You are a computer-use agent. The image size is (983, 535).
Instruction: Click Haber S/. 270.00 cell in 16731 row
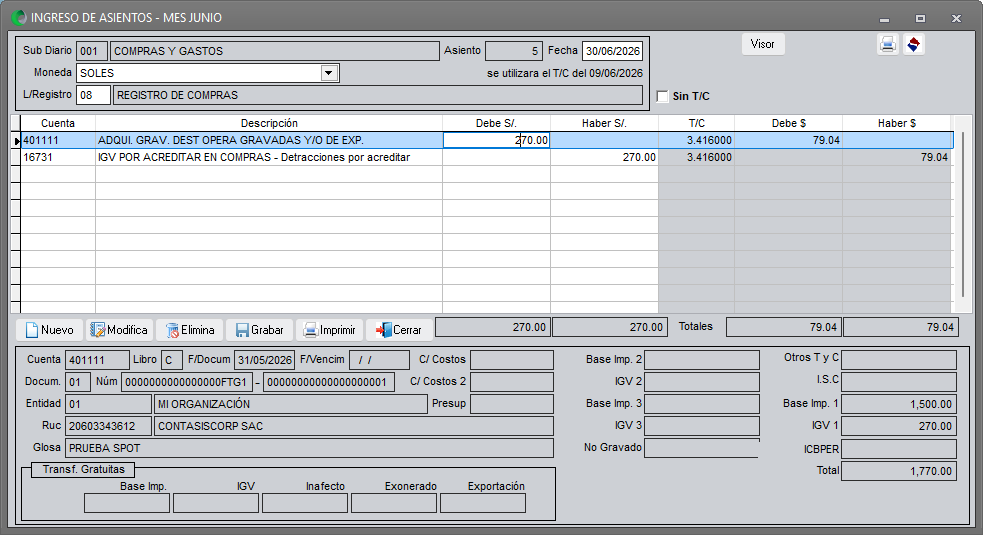click(x=604, y=157)
